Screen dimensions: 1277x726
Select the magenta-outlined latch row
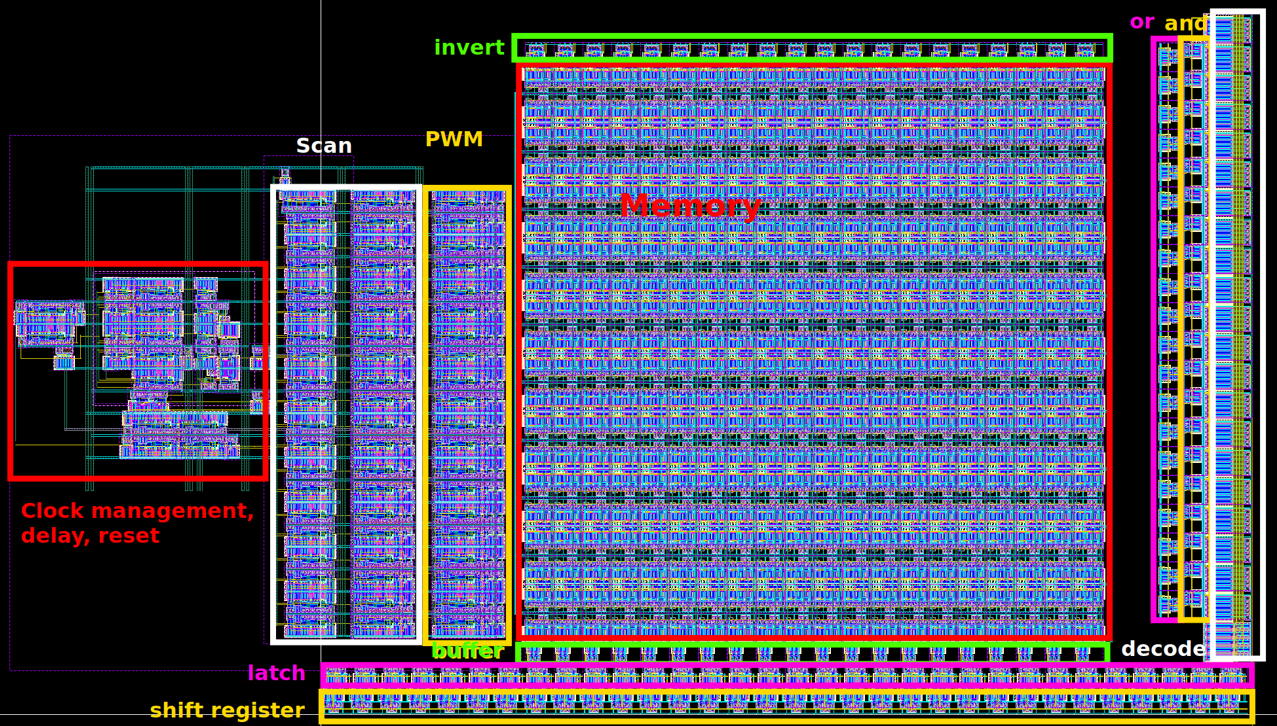click(x=786, y=675)
